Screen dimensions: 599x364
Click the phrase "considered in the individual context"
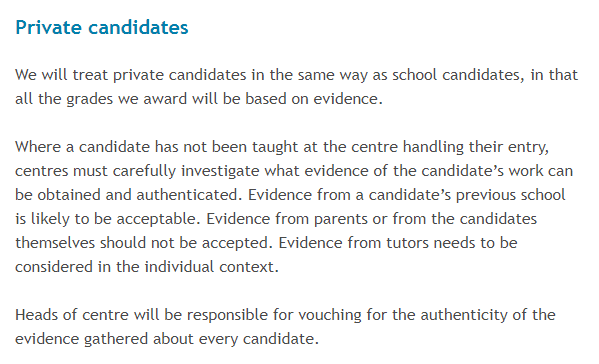click(x=145, y=267)
